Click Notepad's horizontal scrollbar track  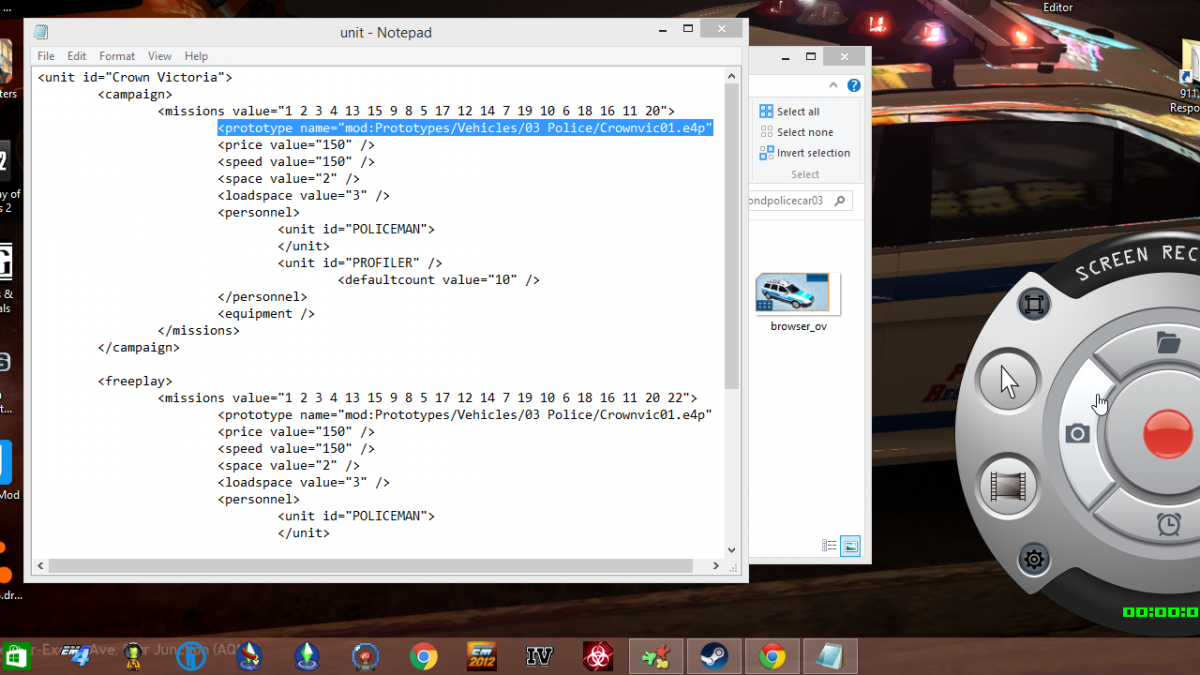(x=379, y=566)
